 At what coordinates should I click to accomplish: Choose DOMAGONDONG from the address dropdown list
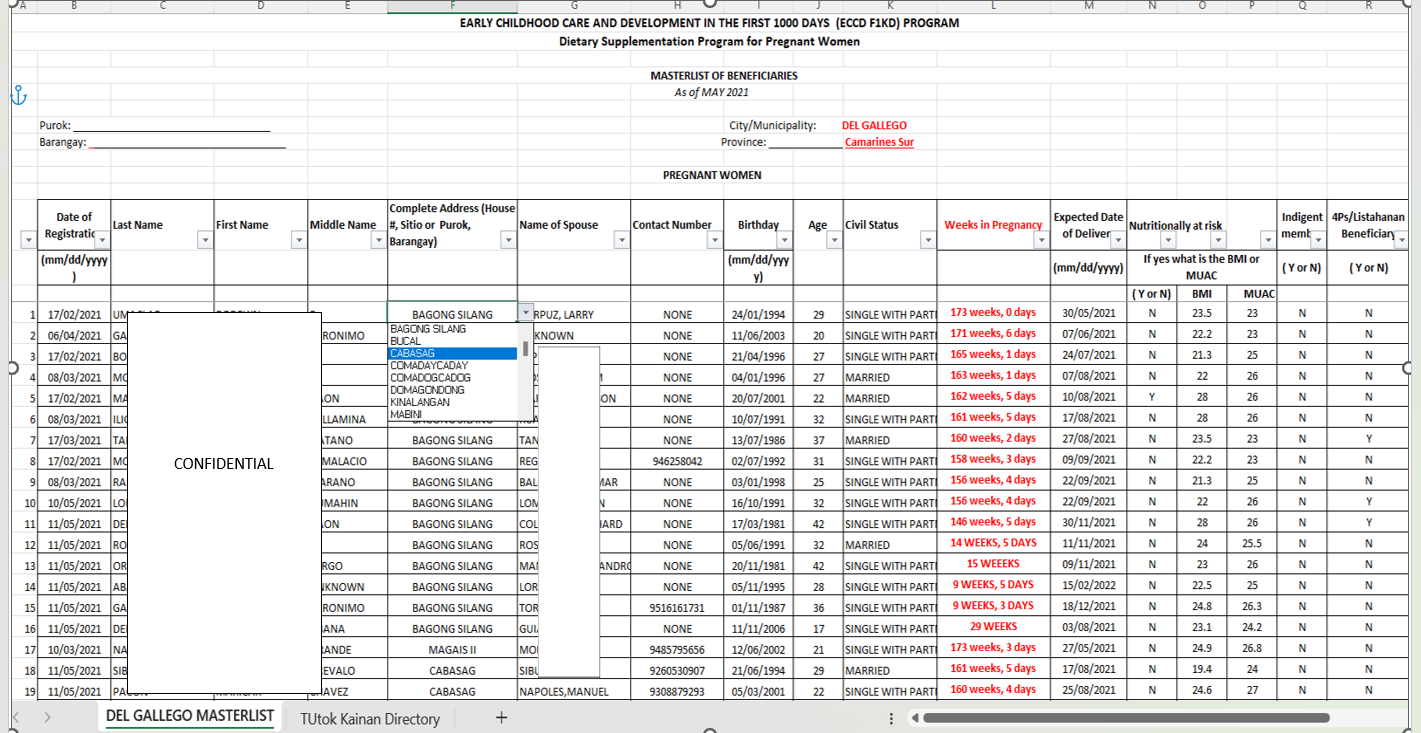(454, 390)
